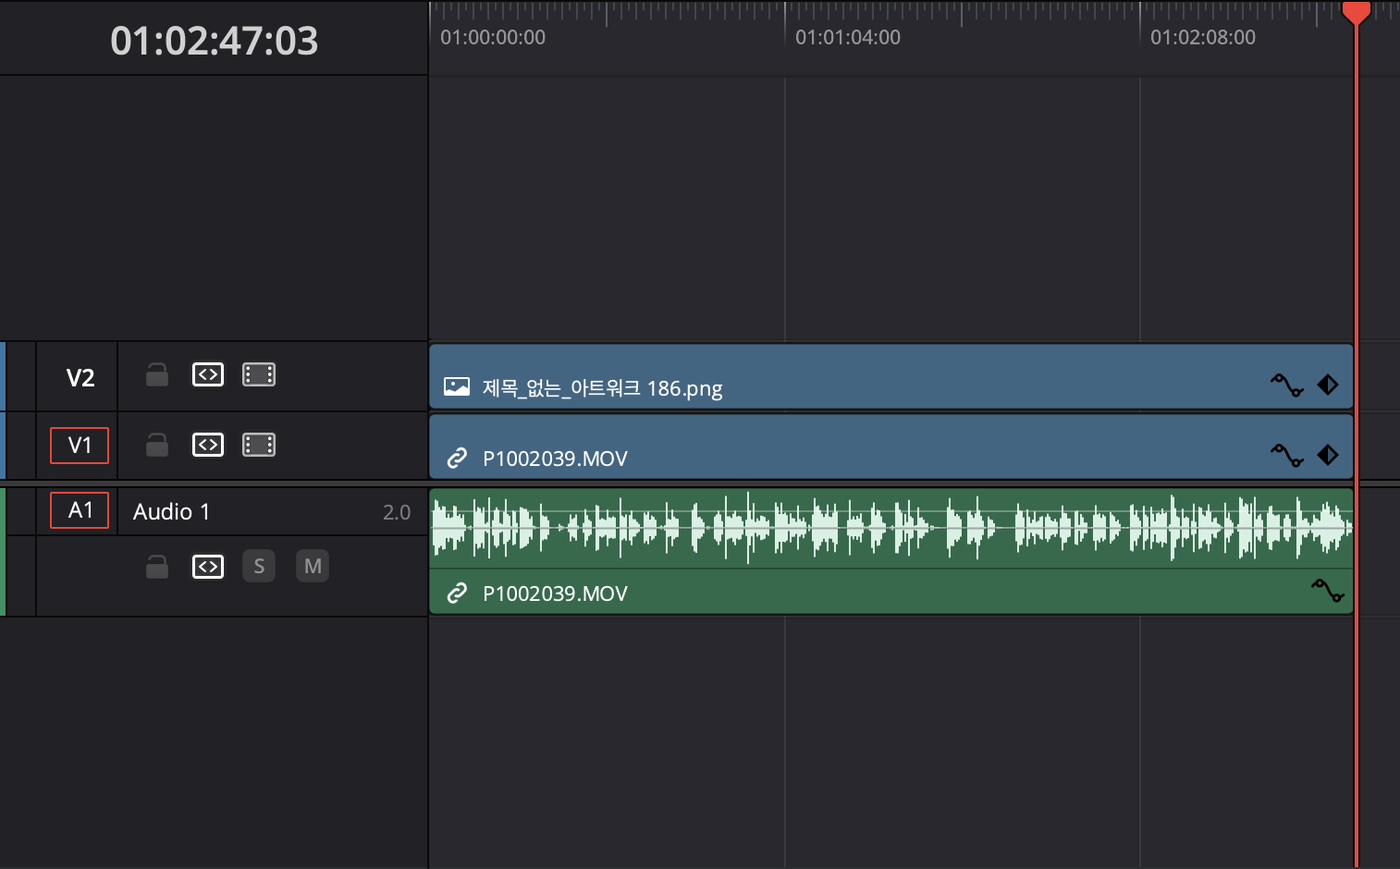
Task: Solo the Audio 1 track
Action: [259, 566]
